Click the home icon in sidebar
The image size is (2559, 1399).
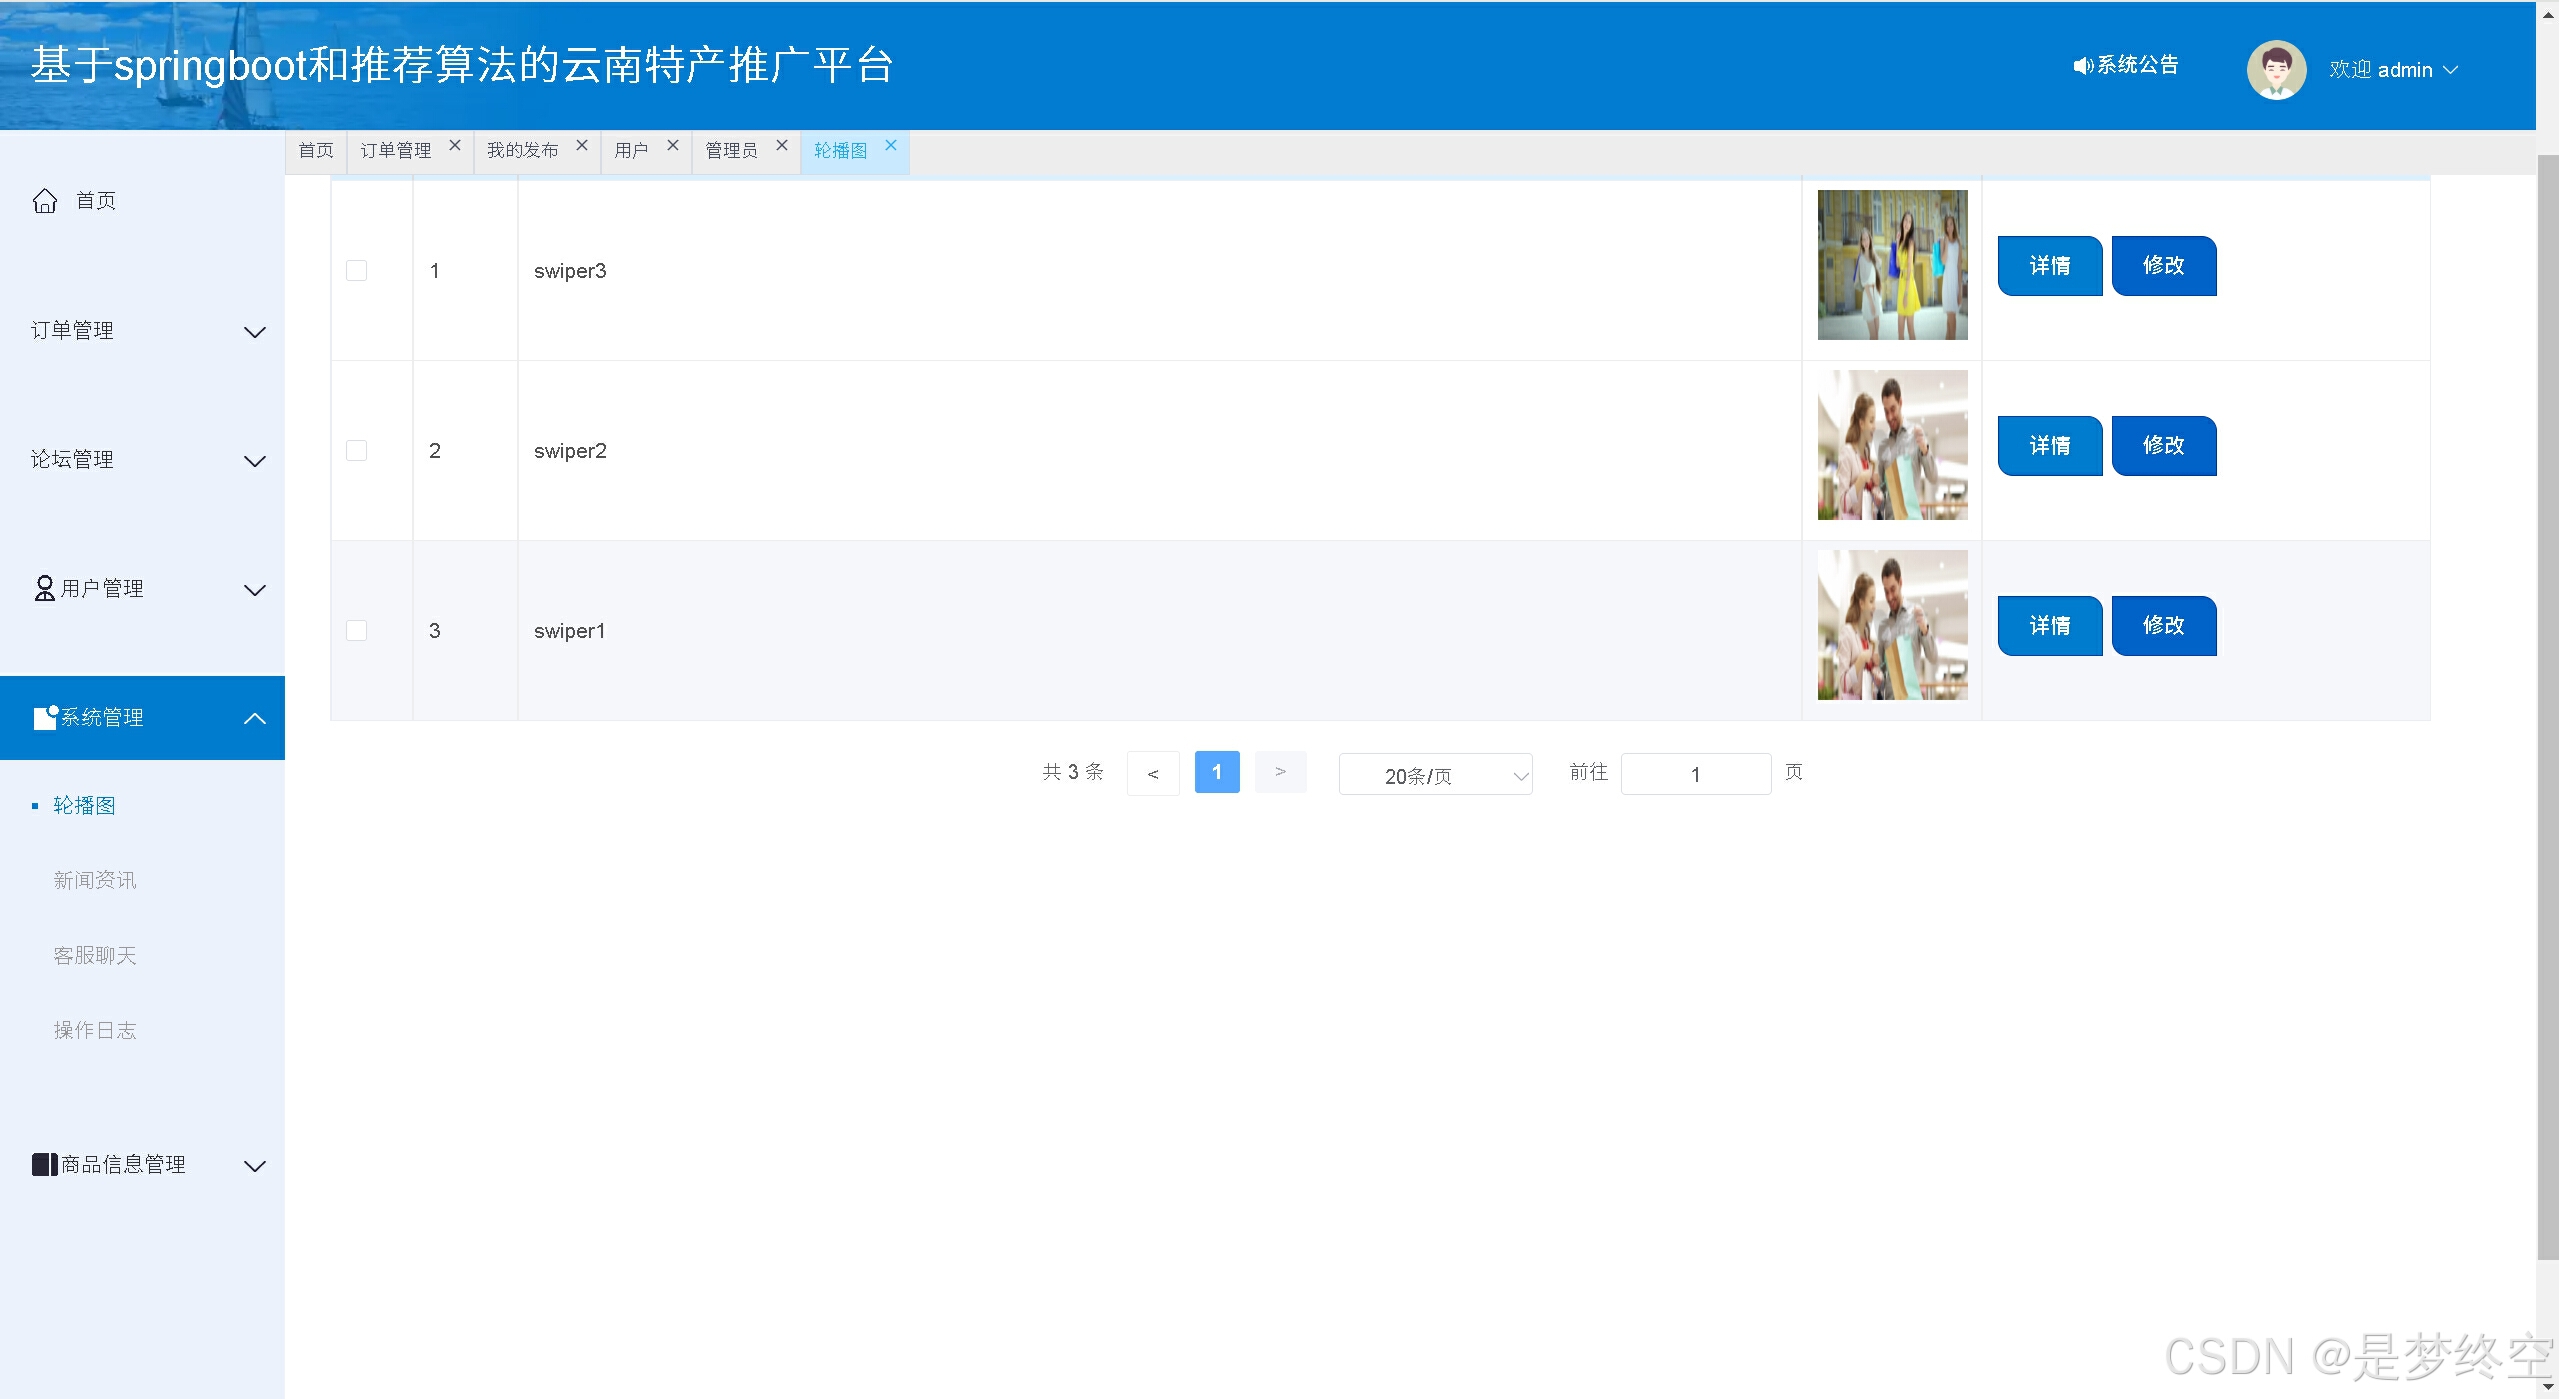[x=45, y=201]
